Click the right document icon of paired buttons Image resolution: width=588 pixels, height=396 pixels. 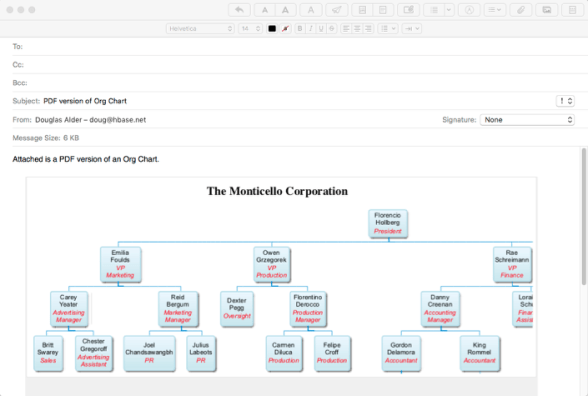click(383, 10)
